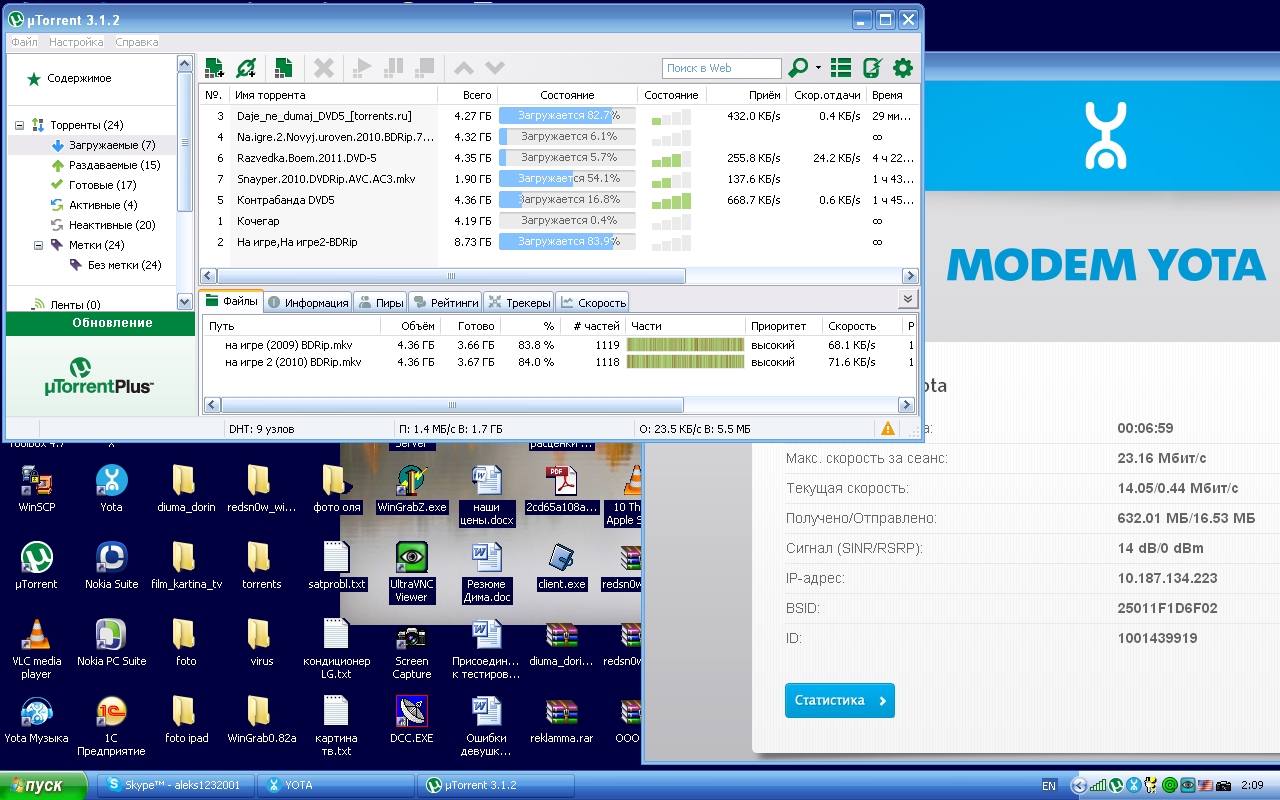This screenshot has width=1280, height=800.
Task: Switch to the Пиры tab
Action: [381, 302]
